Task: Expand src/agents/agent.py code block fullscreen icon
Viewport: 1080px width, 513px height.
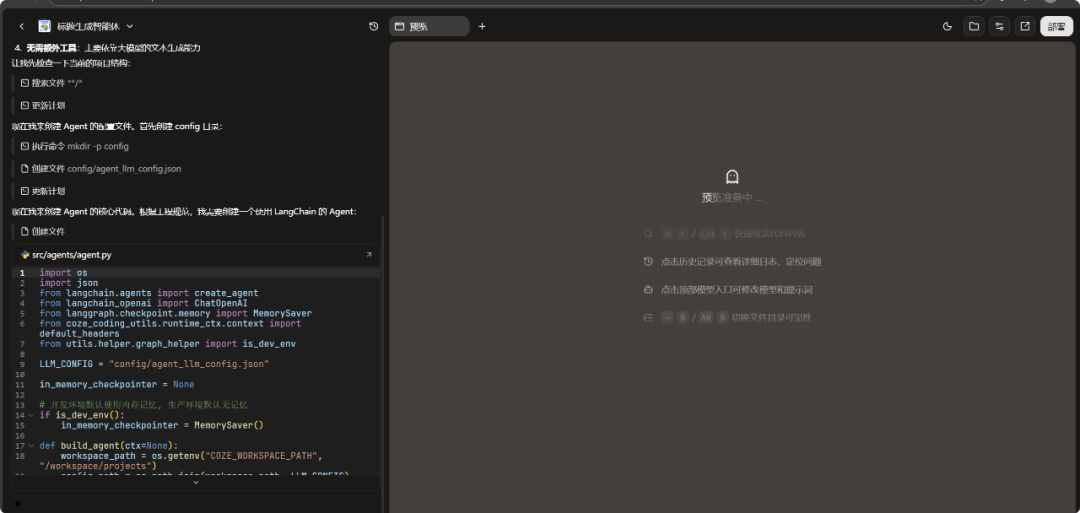Action: pyautogui.click(x=368, y=255)
